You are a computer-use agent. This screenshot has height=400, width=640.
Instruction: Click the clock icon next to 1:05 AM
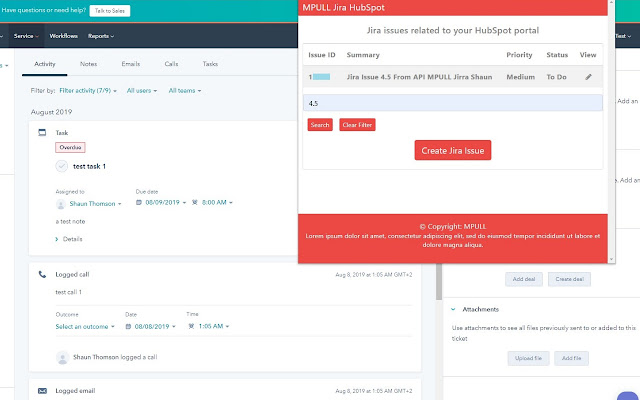click(191, 326)
